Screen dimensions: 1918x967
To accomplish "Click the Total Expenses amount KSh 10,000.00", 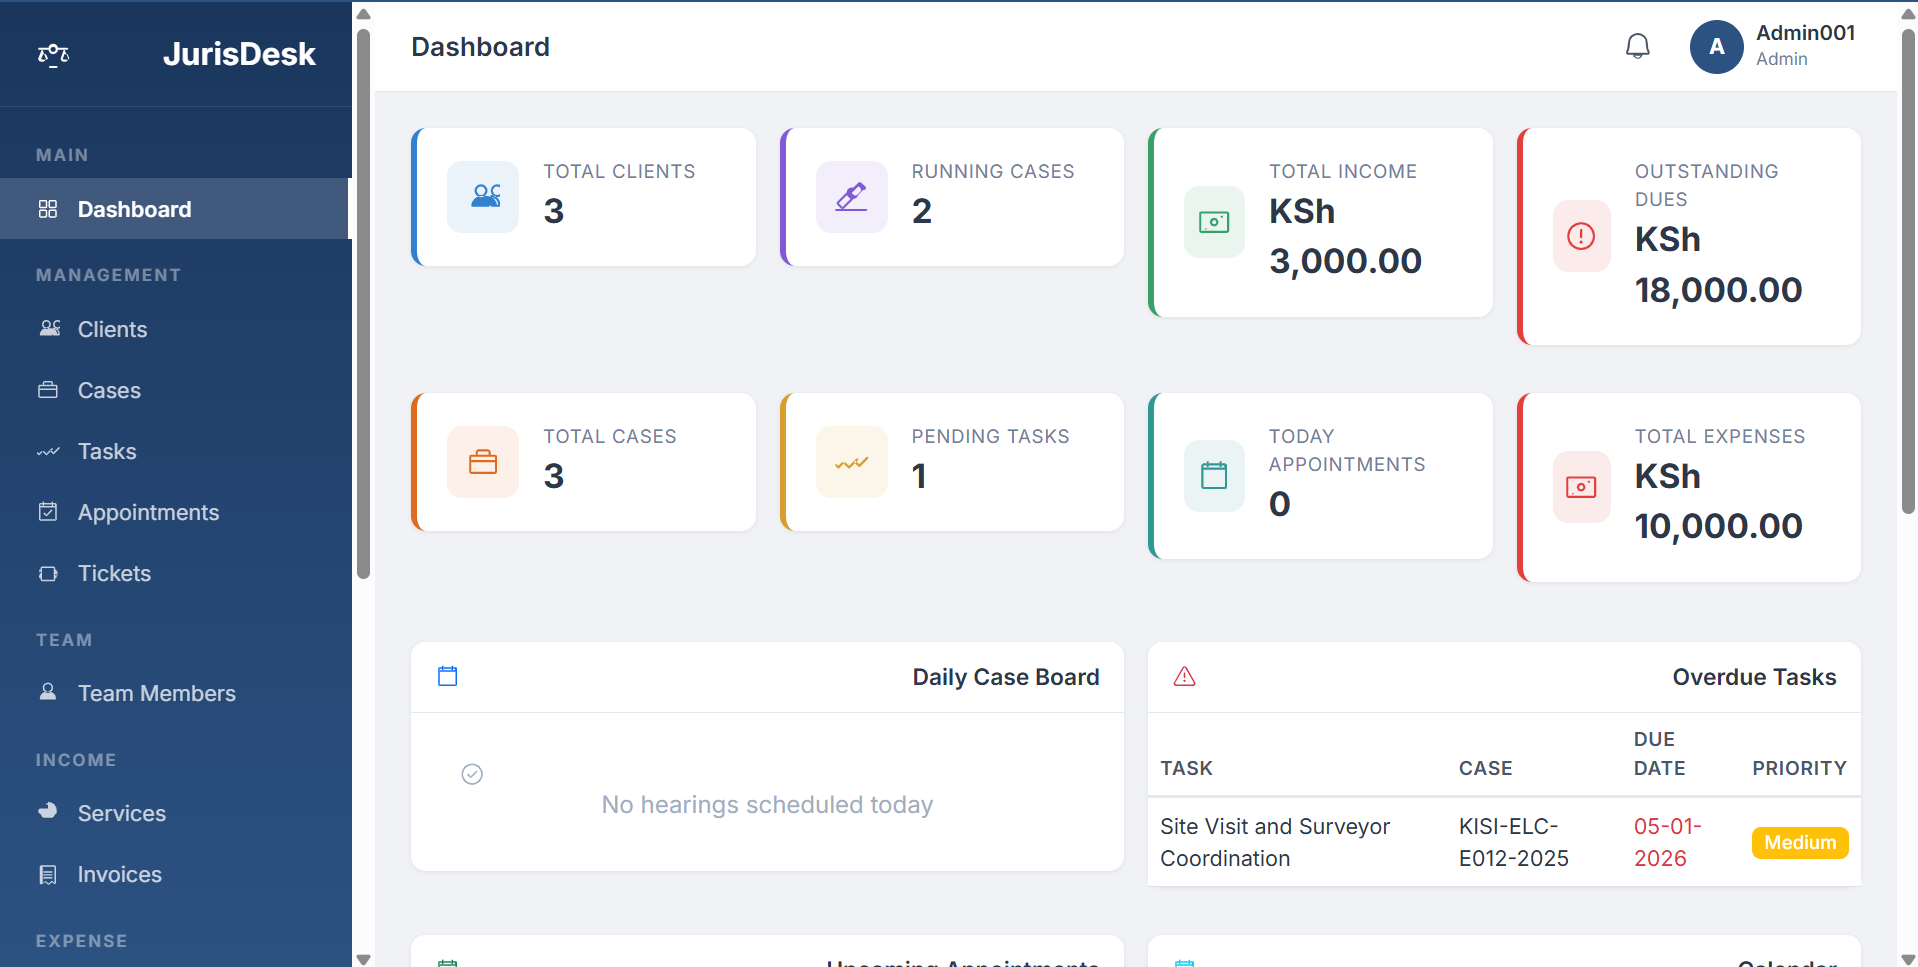I will [1718, 501].
